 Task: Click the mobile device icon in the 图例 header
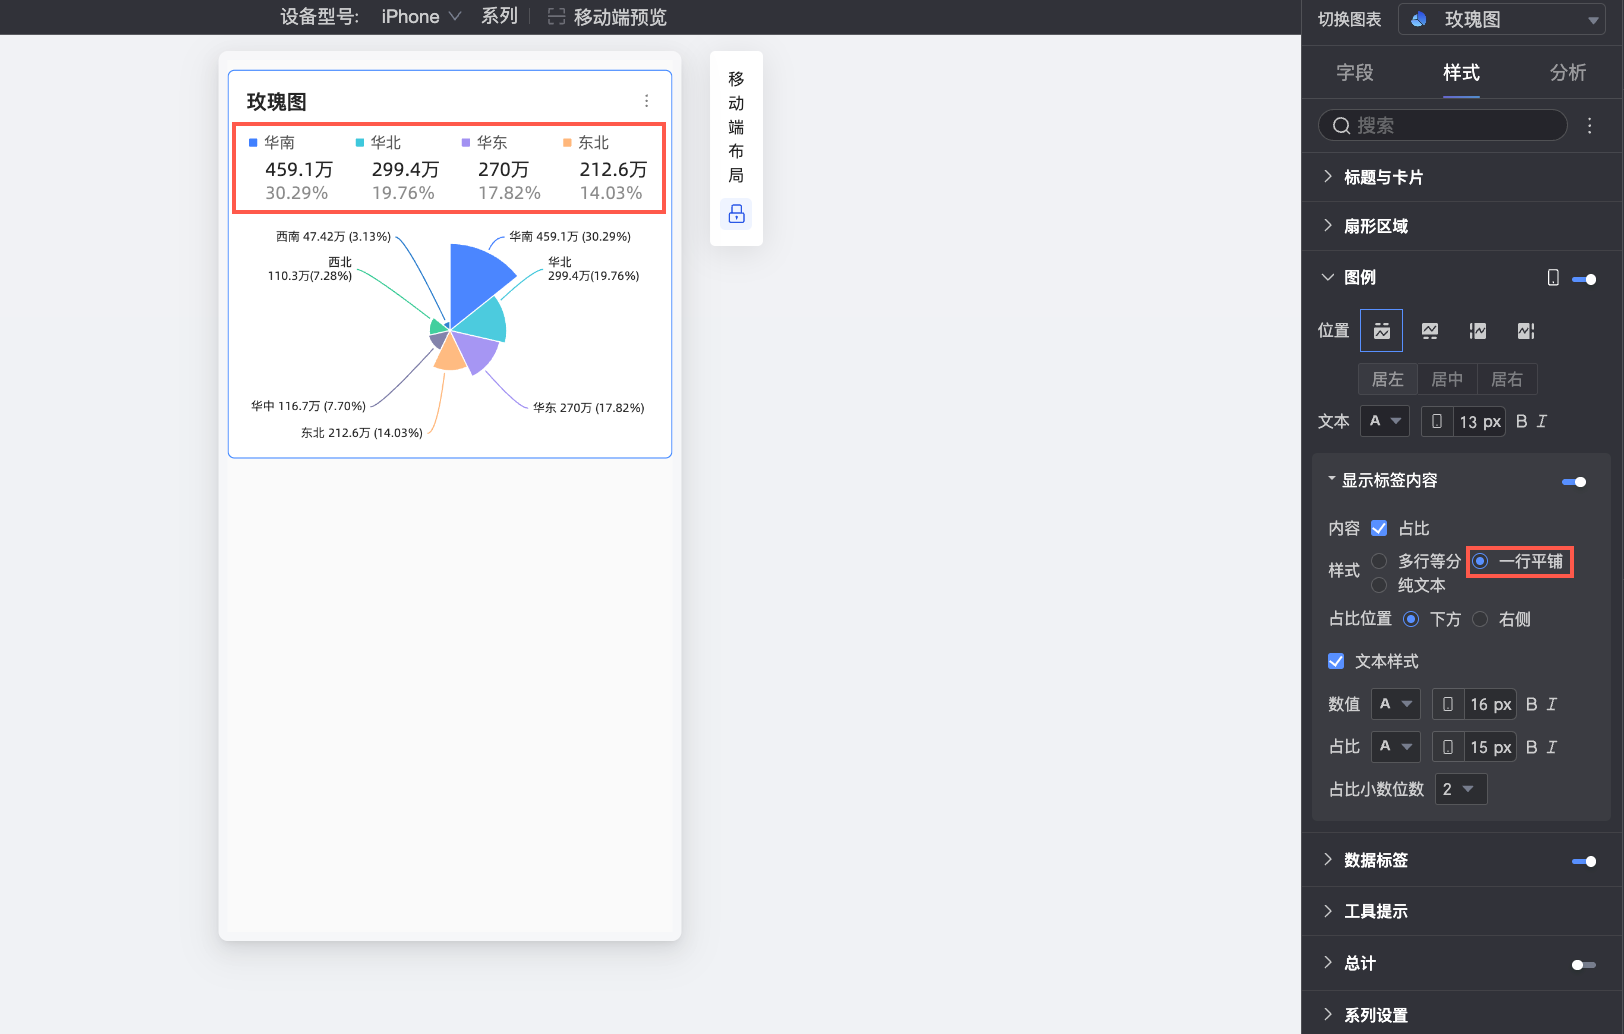tap(1553, 278)
